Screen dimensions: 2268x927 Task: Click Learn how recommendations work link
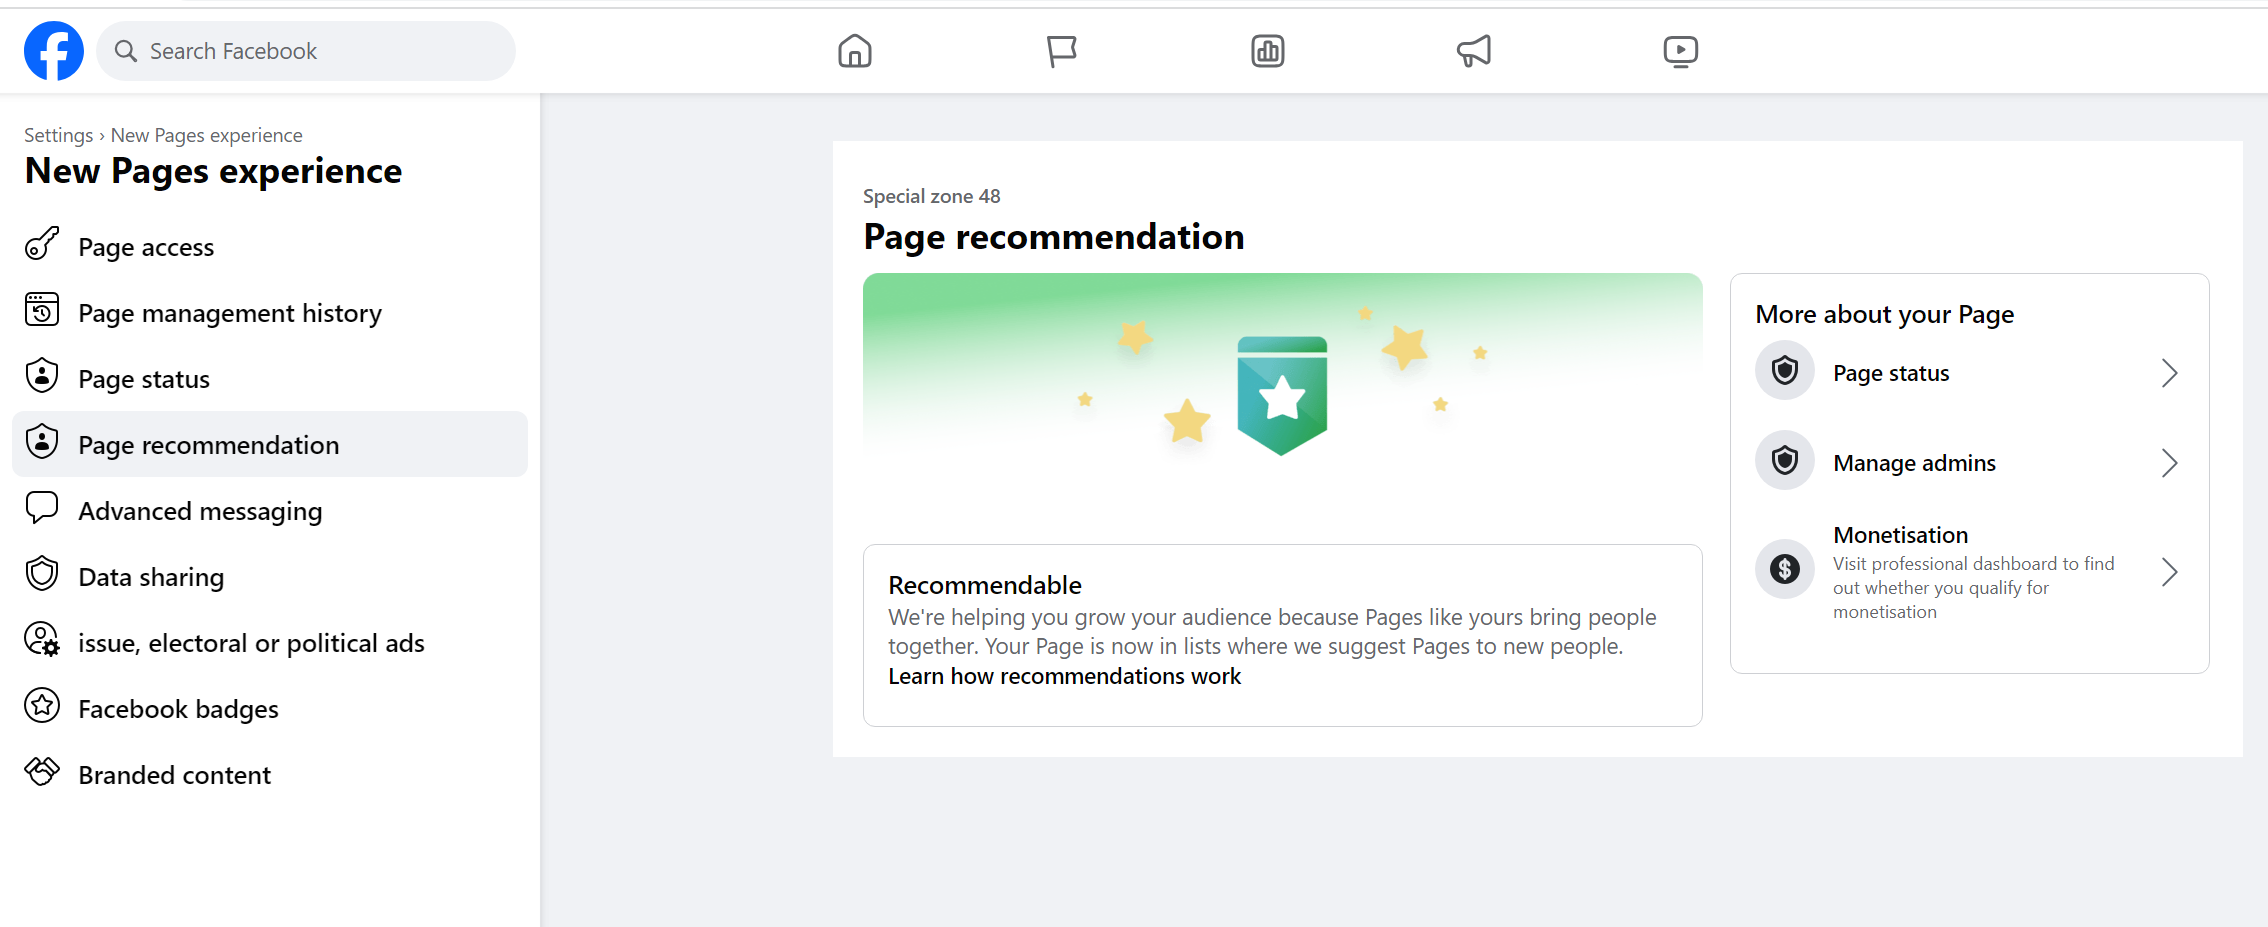1064,676
